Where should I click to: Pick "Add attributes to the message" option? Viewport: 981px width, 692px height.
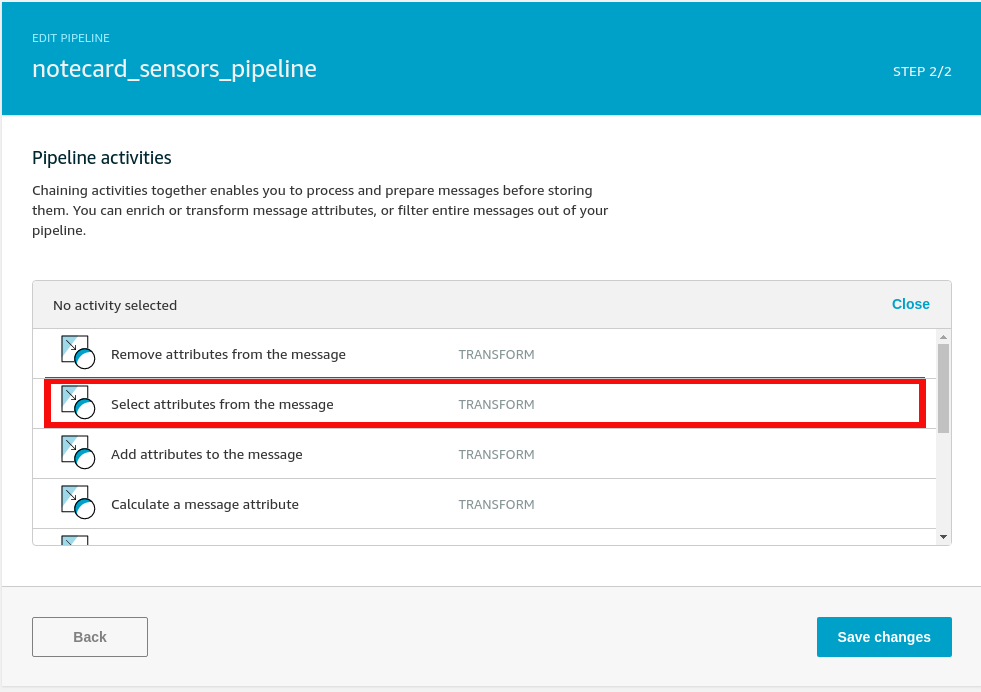(x=206, y=454)
